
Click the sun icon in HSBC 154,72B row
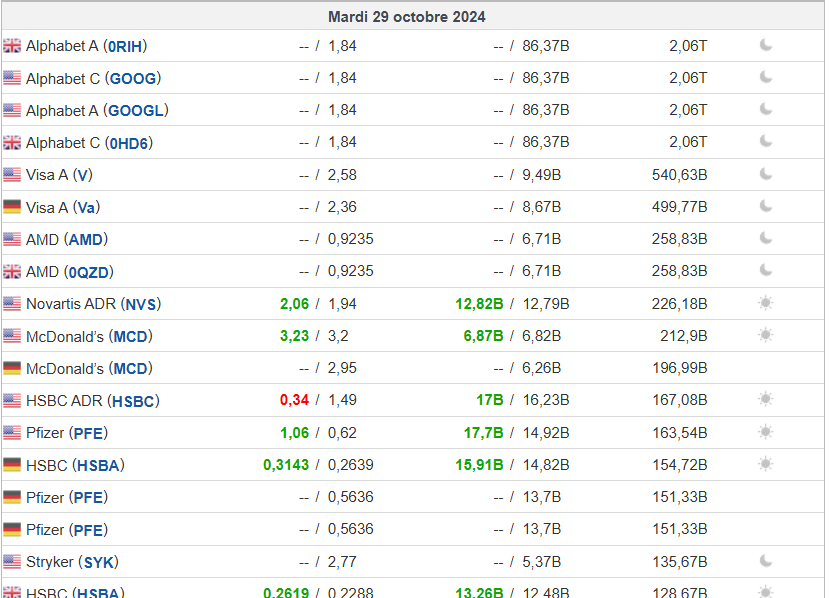766,465
